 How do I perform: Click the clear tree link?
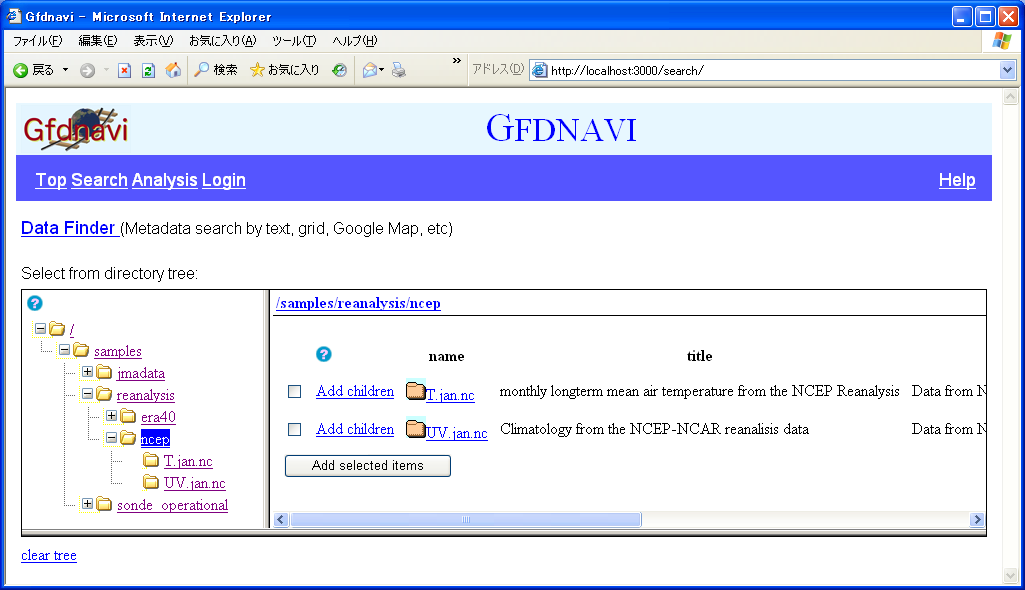49,555
